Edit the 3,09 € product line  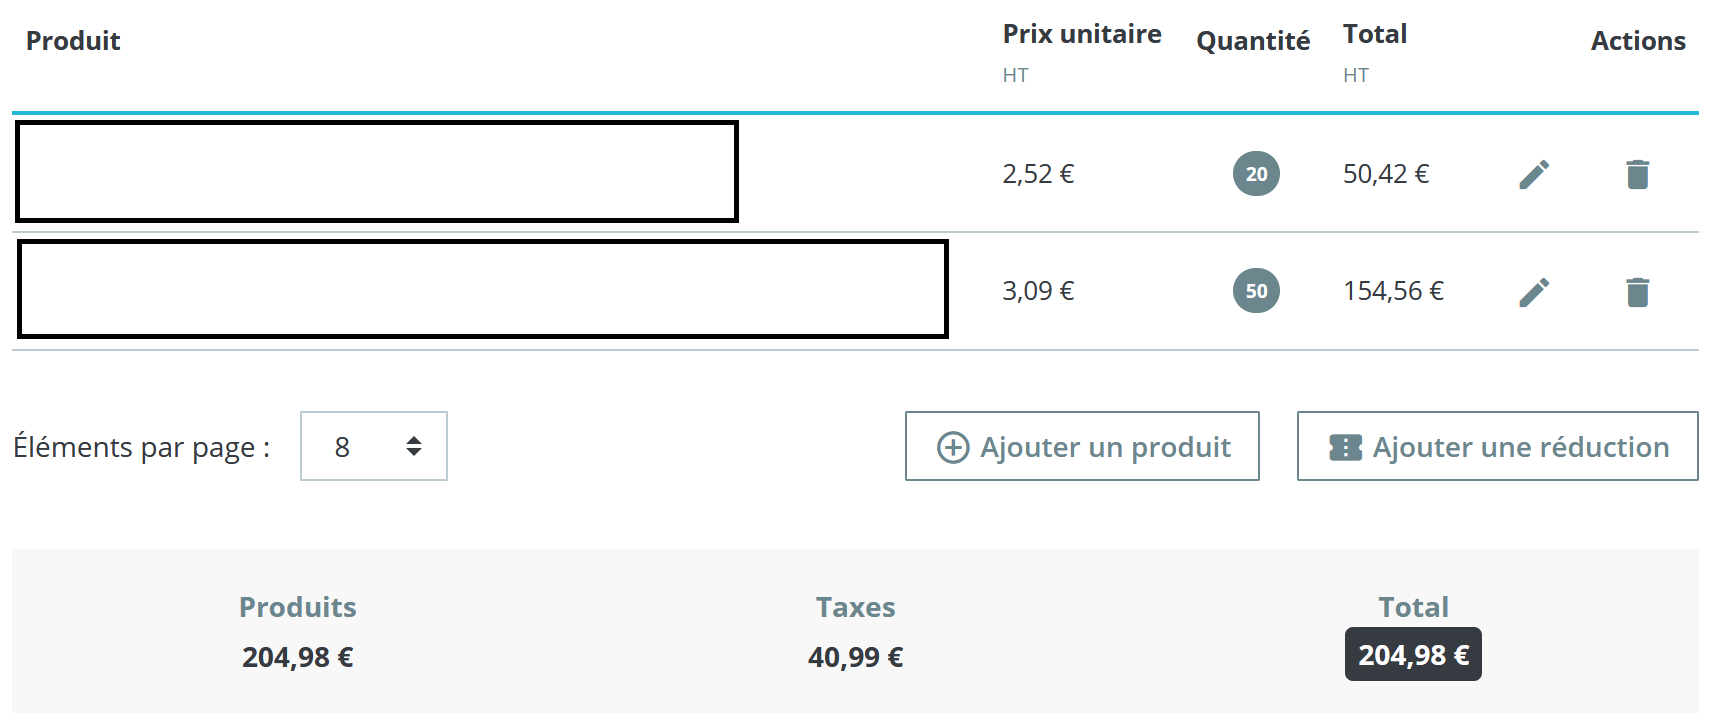tap(1535, 291)
